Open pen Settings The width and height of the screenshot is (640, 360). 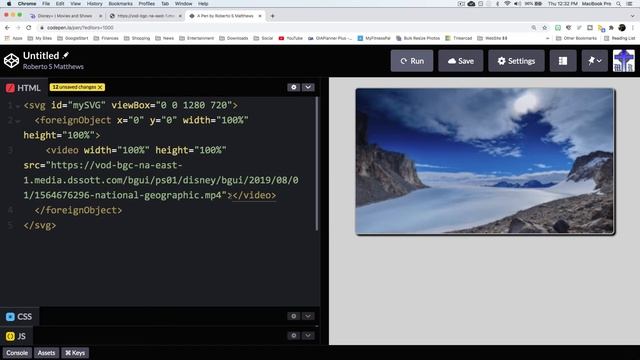tap(516, 61)
